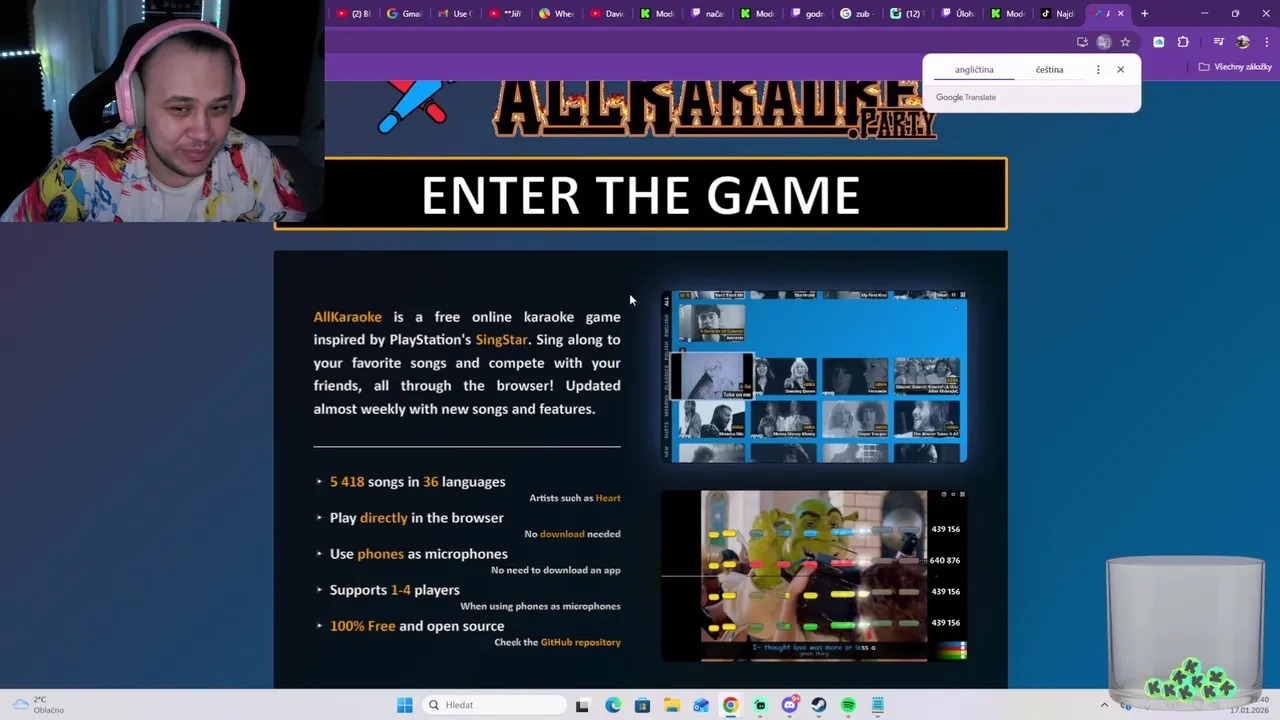Switch to the 'Use C' Gmail tab
Viewport: 1280px width, 720px height.
point(454,13)
